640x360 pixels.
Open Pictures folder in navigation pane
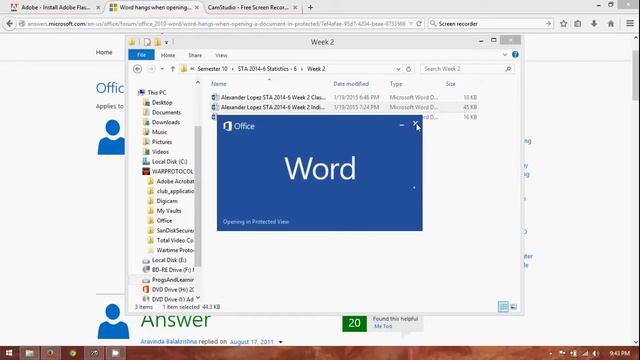point(162,142)
